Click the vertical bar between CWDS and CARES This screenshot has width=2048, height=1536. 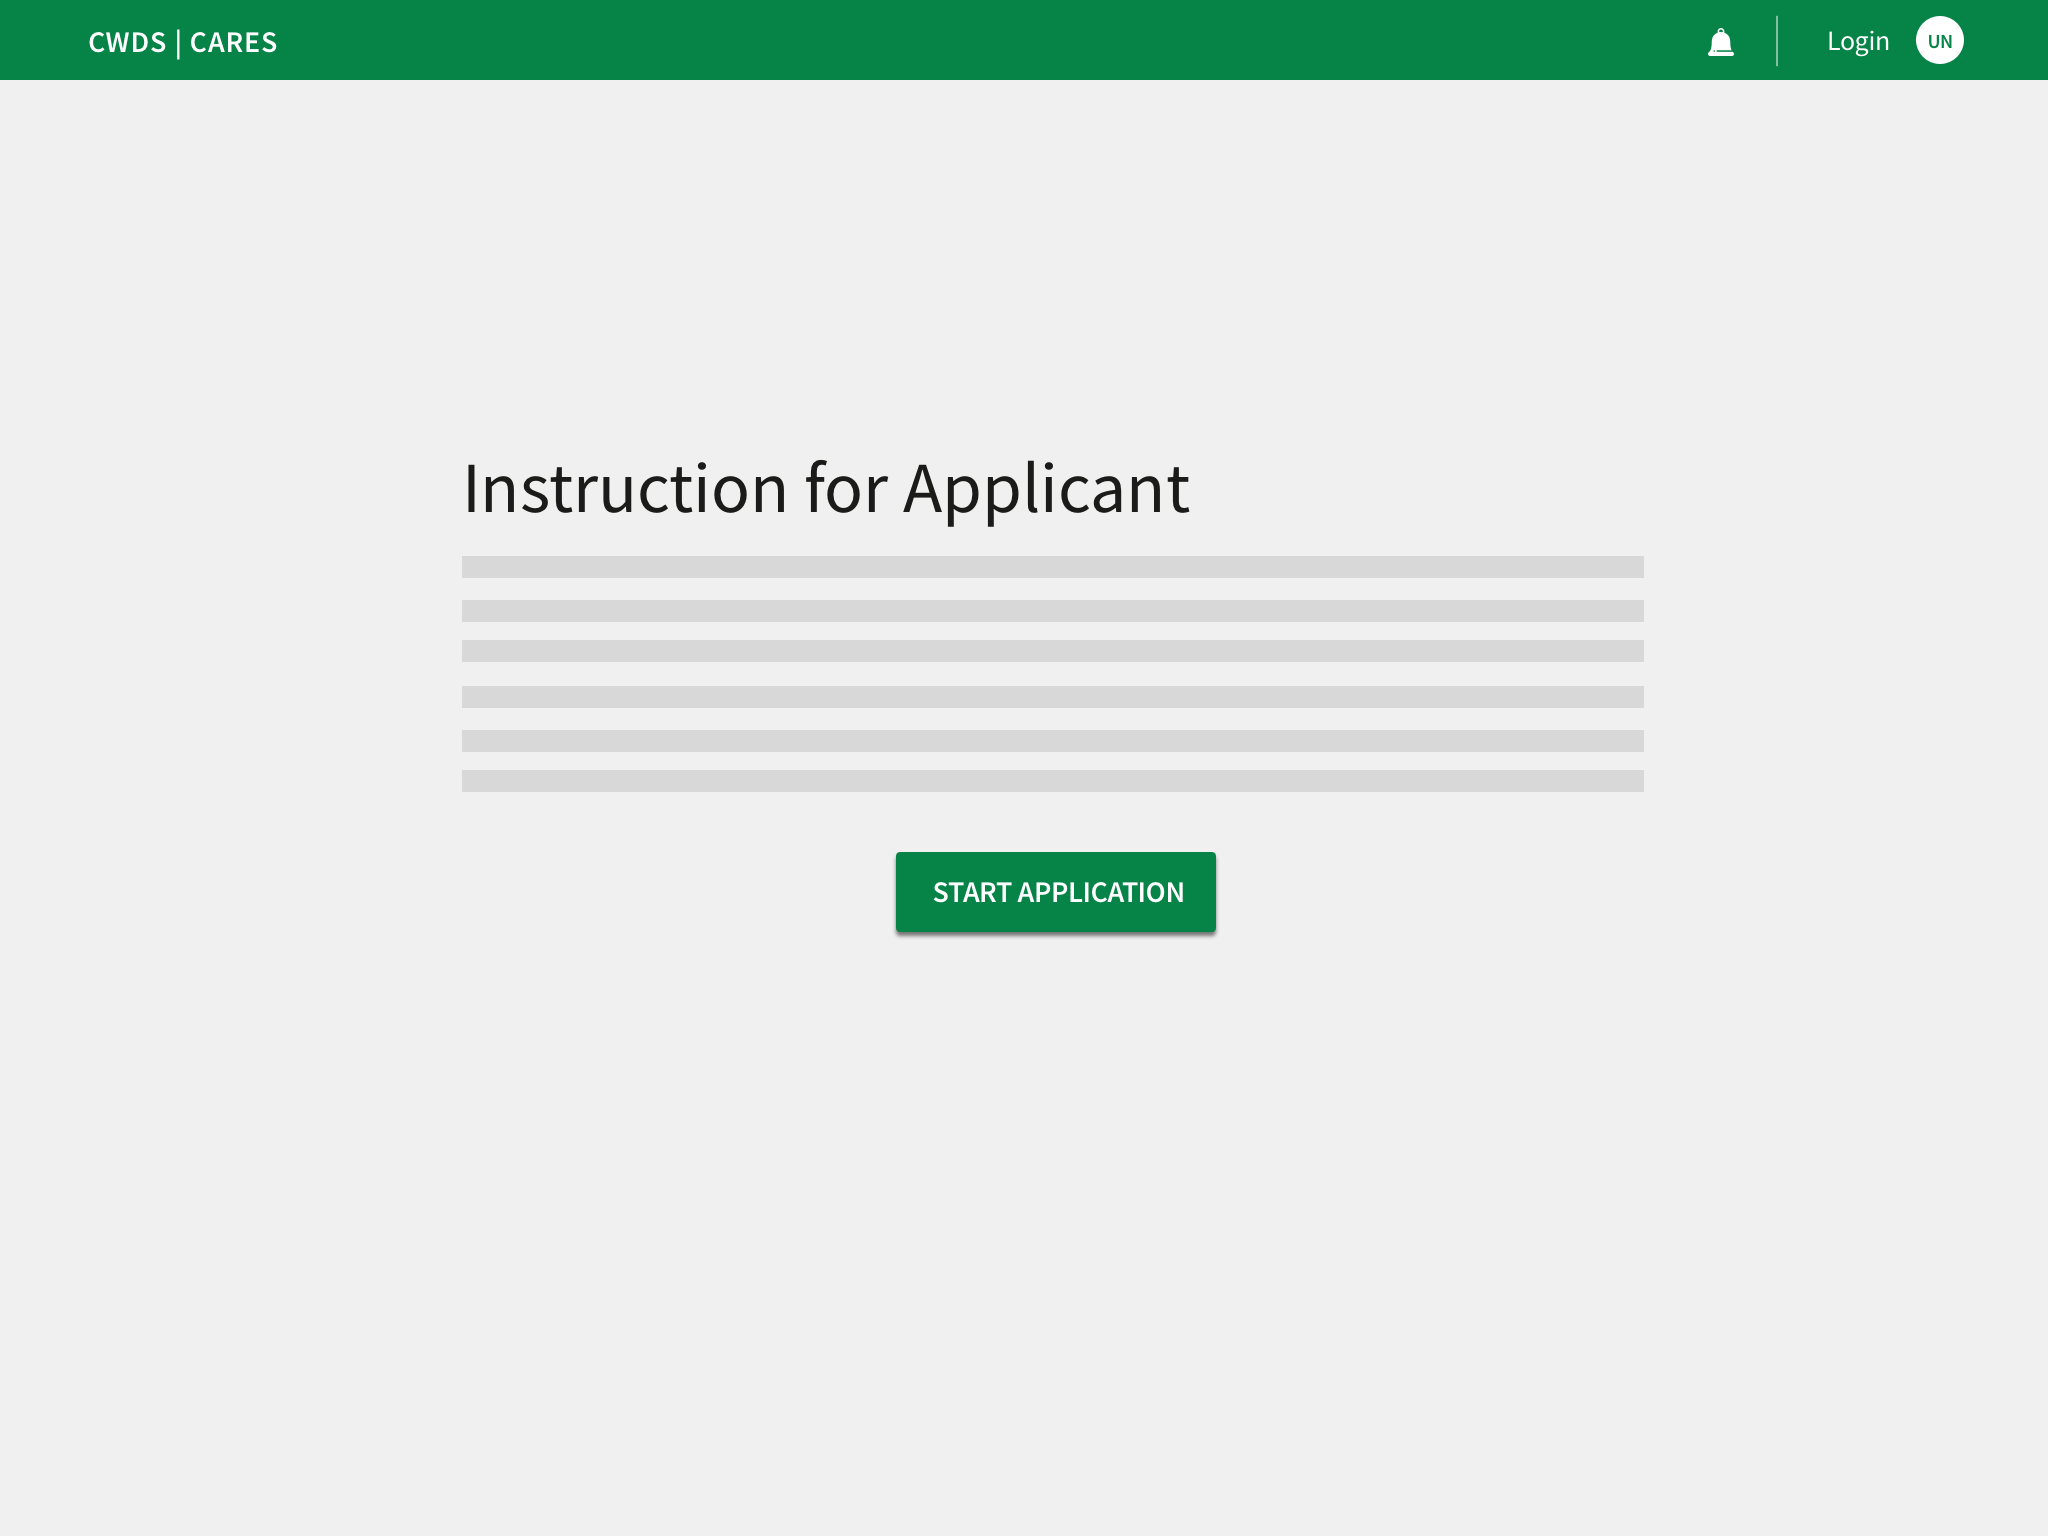[x=178, y=44]
